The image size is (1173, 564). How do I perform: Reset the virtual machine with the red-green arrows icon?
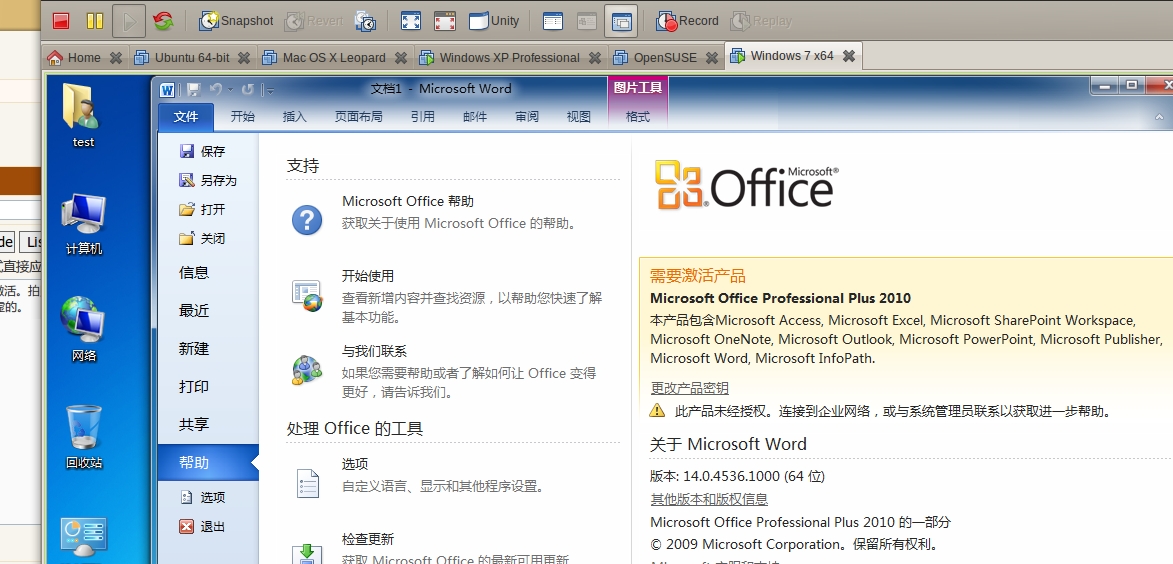[x=162, y=21]
